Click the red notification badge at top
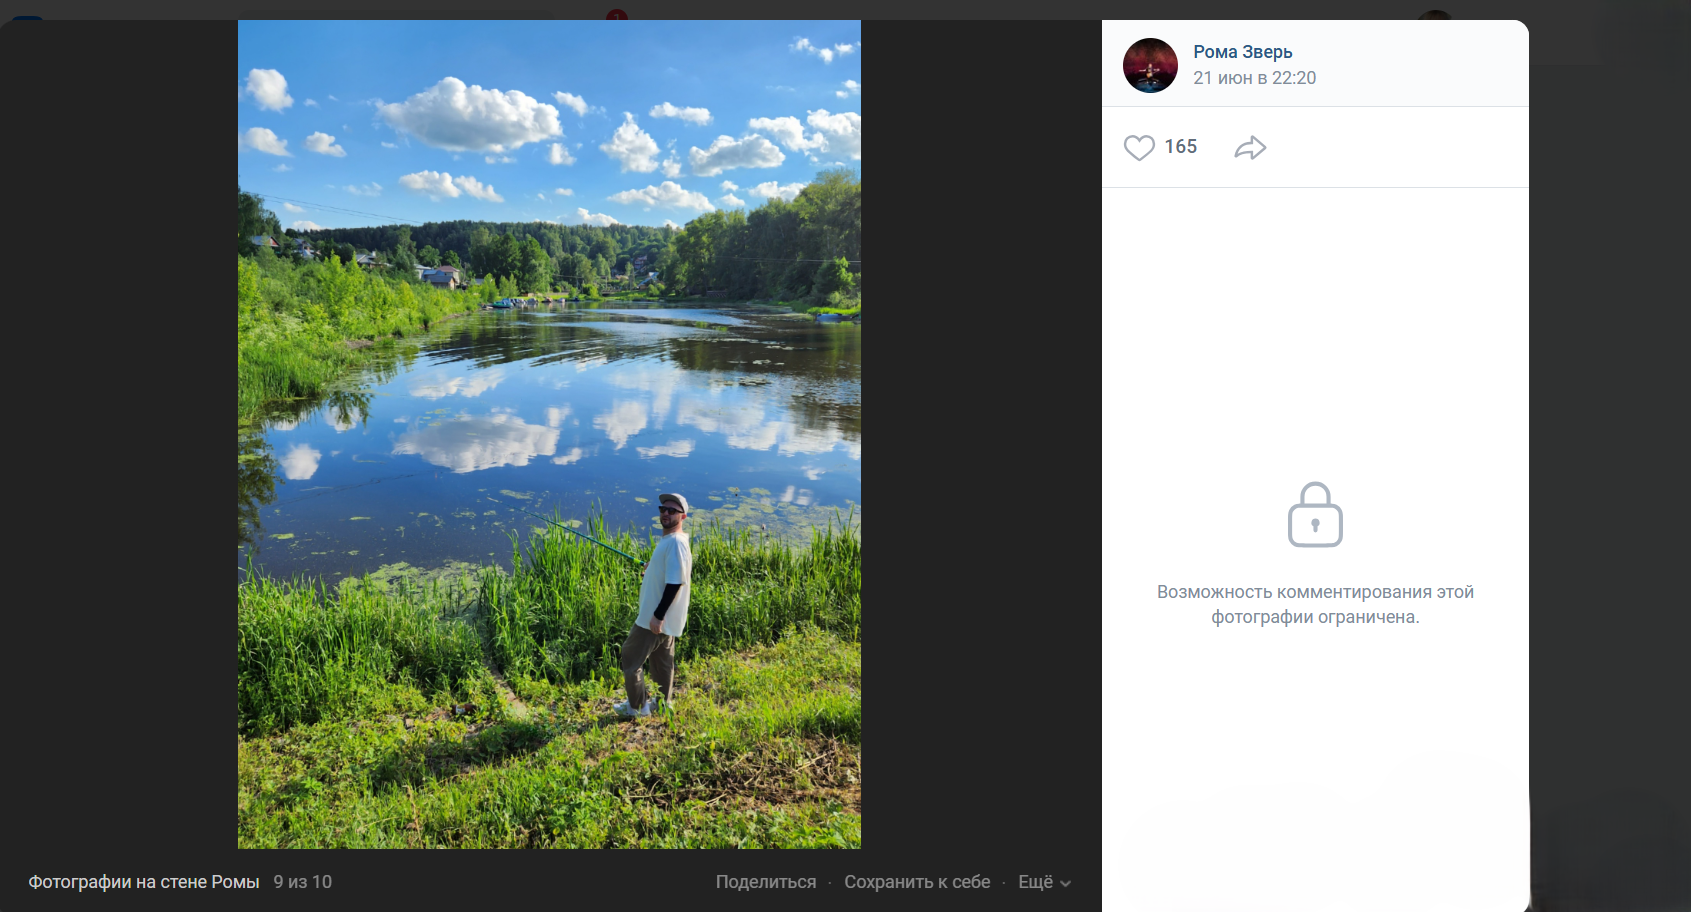Image resolution: width=1691 pixels, height=912 pixels. point(617,15)
